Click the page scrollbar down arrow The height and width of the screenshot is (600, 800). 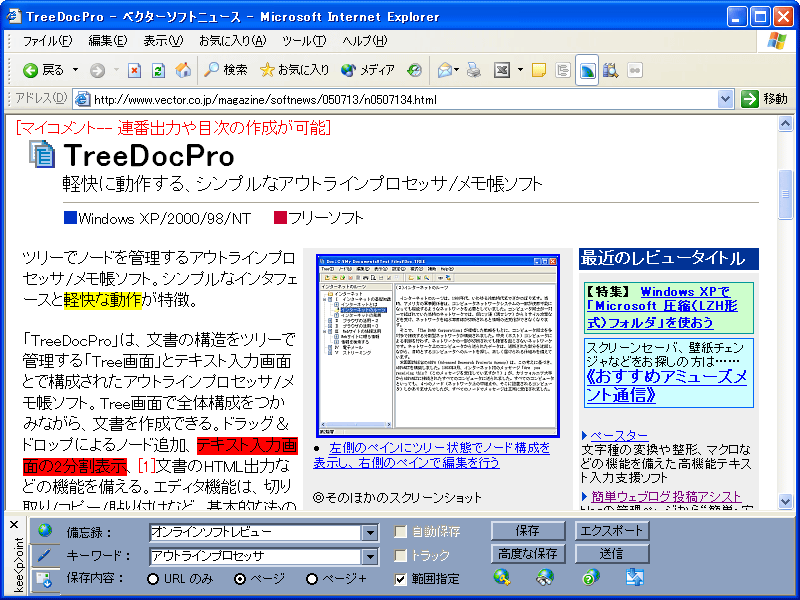[785, 502]
